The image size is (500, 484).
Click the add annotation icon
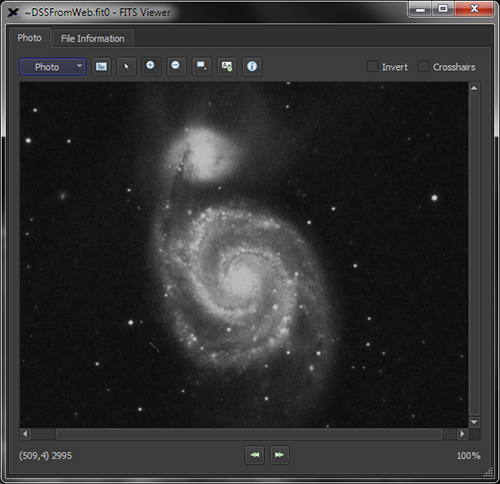point(227,67)
